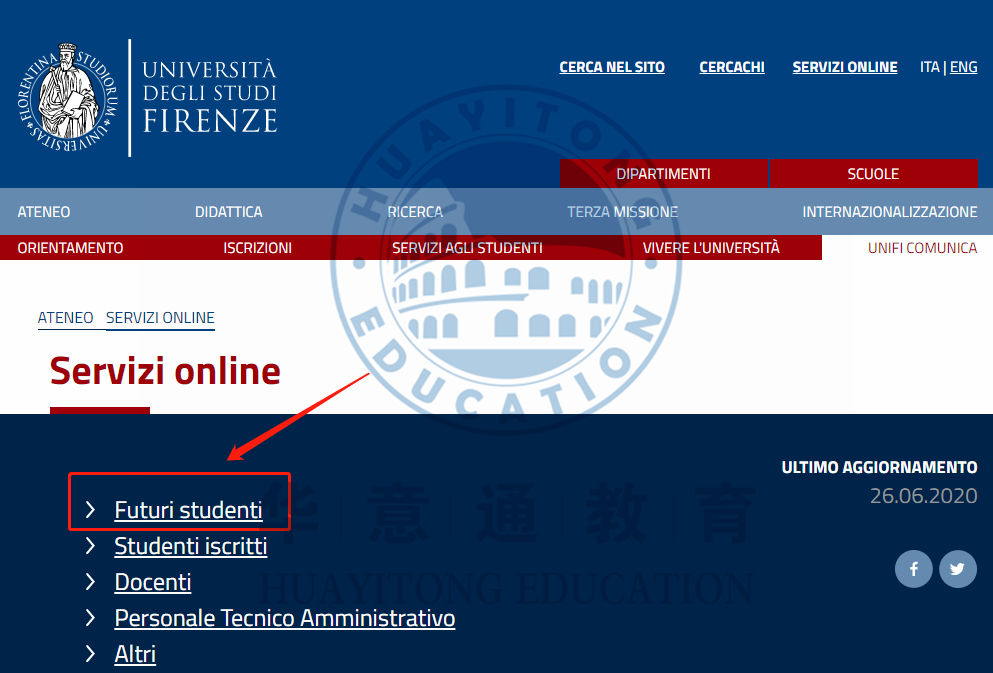The width and height of the screenshot is (993, 673).
Task: Expand chevron beside Personale Tecnico Amministrativo
Action: click(x=91, y=618)
